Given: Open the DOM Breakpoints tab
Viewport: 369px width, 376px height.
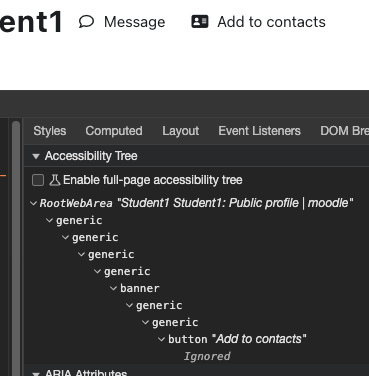Looking at the screenshot, I should pos(344,131).
